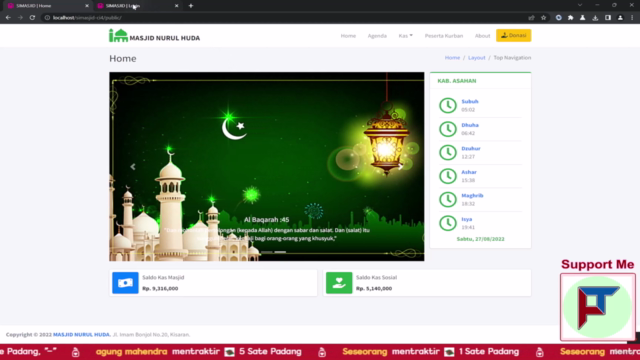Image resolution: width=640 pixels, height=360 pixels.
Task: Click the Dhuha clock icon
Action: 448,129
